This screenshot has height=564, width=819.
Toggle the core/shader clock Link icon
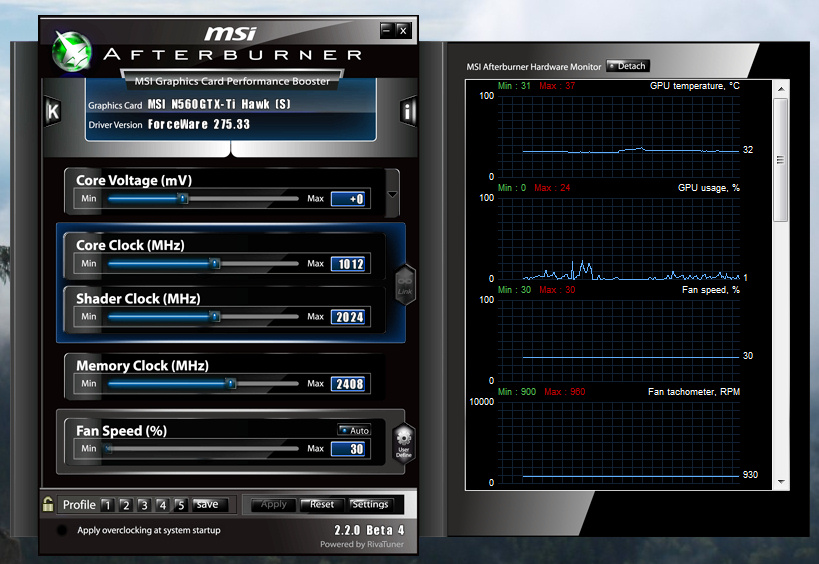click(x=405, y=285)
